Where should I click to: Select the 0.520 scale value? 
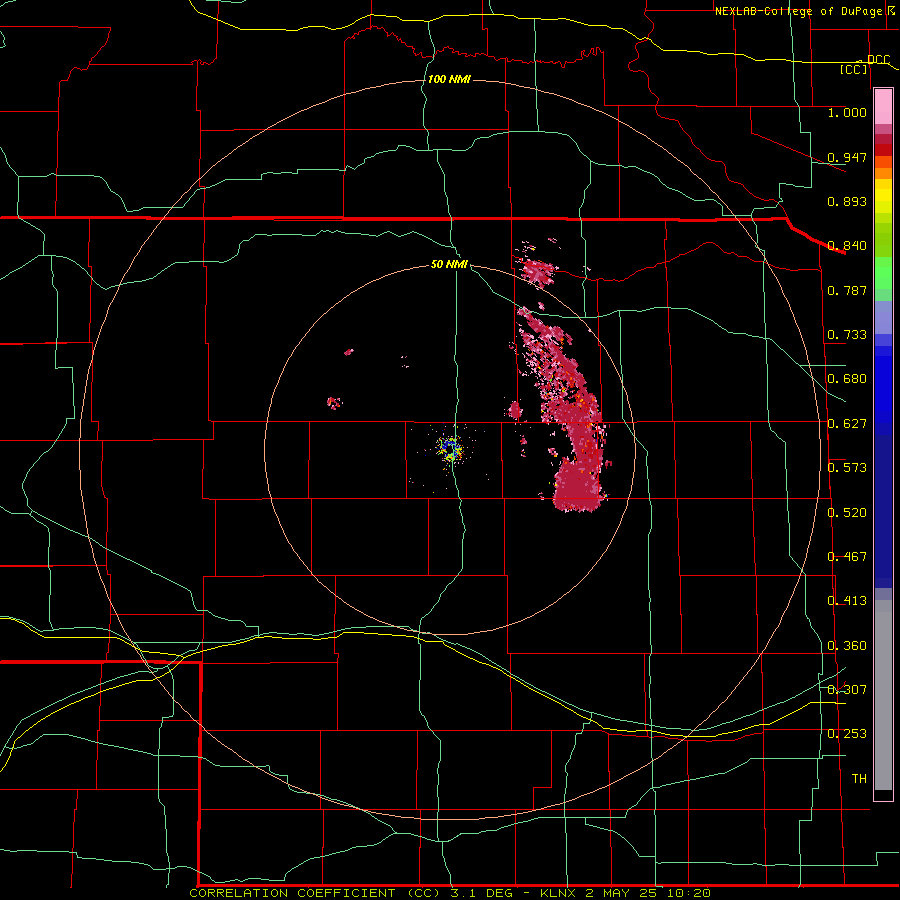[847, 513]
